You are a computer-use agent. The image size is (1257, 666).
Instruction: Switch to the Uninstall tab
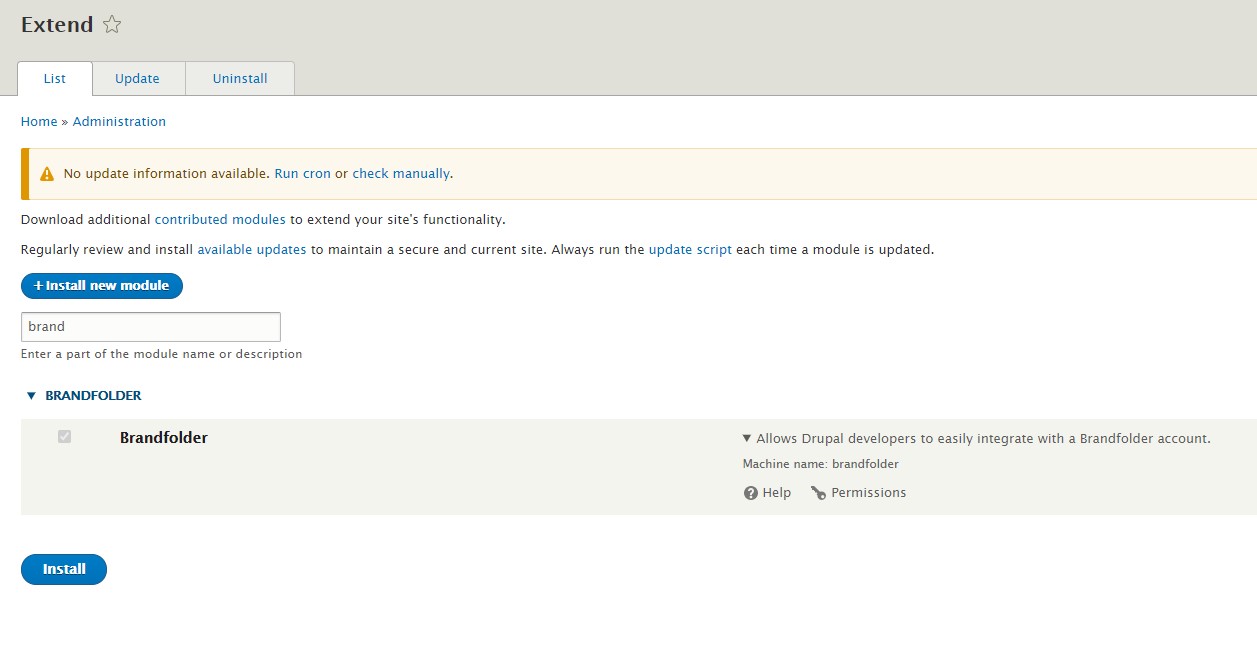coord(239,78)
